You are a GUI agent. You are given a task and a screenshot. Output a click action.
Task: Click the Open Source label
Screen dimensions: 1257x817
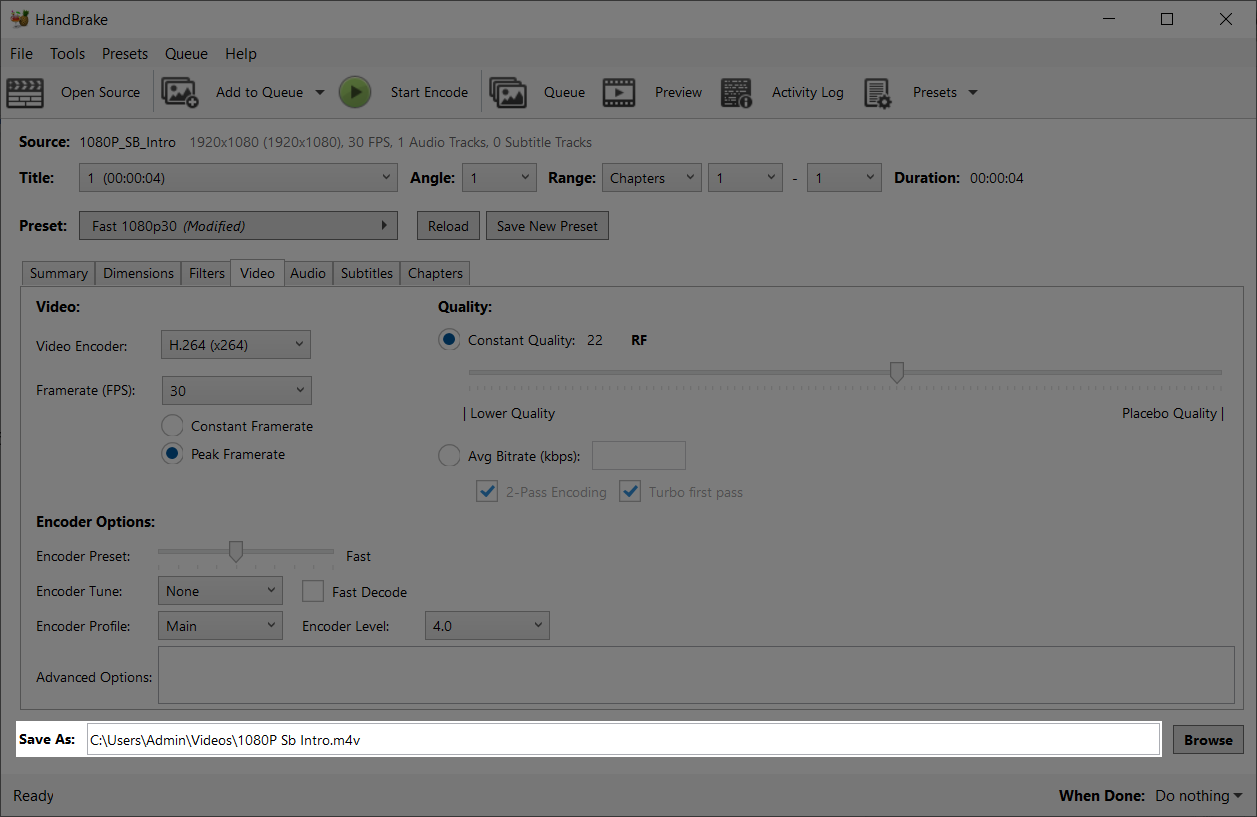coord(100,92)
